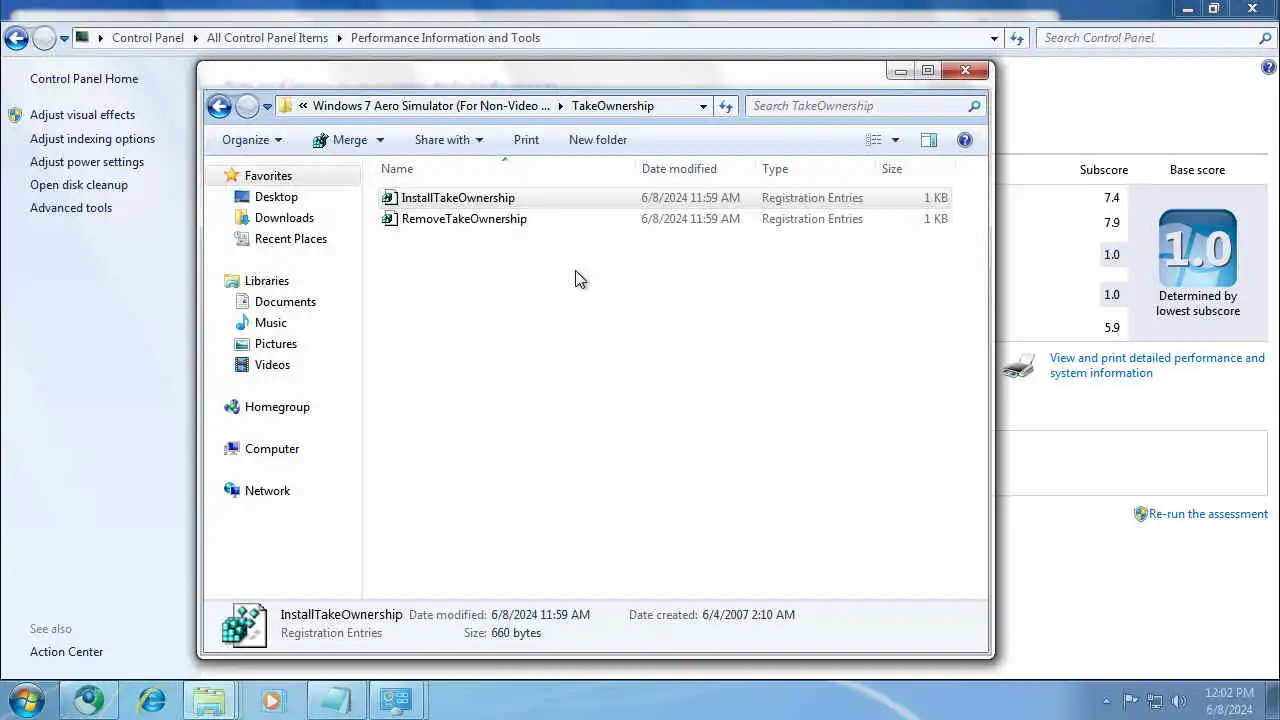
Task: Open Internet Explorer from taskbar
Action: tap(152, 700)
